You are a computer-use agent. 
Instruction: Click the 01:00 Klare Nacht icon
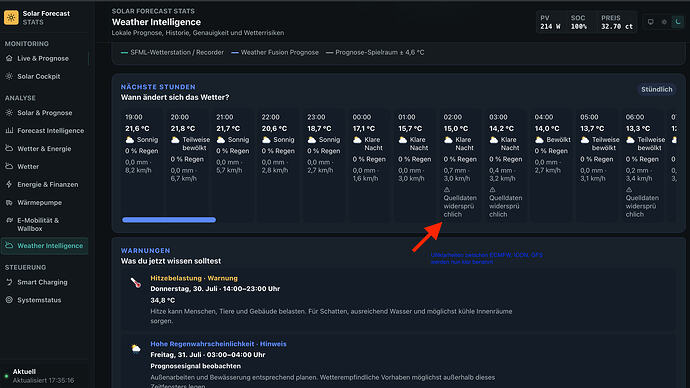[403, 140]
